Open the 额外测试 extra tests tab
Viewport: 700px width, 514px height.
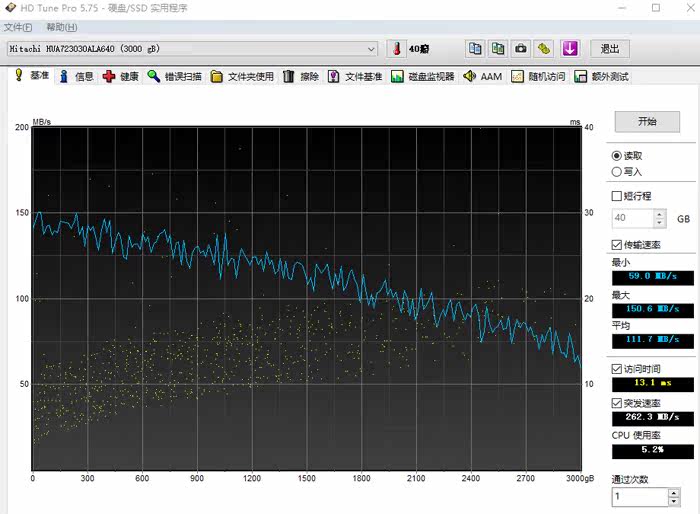[x=601, y=76]
